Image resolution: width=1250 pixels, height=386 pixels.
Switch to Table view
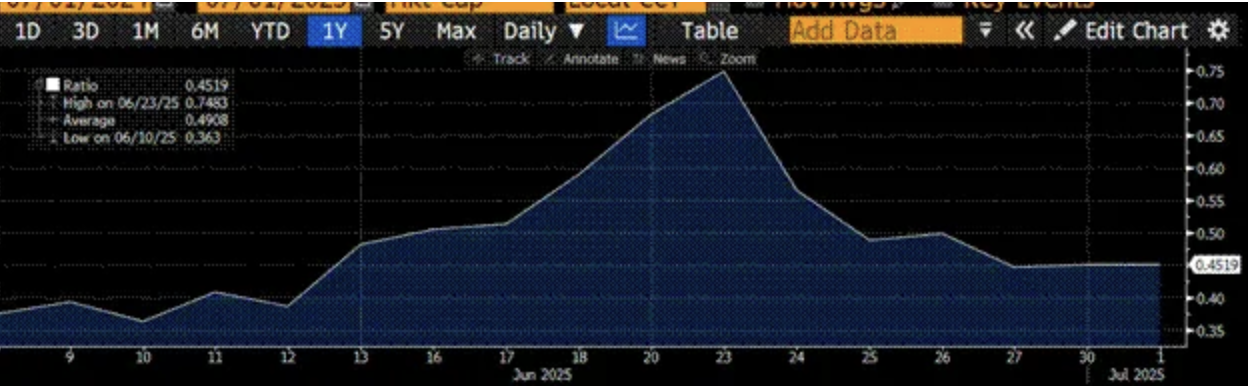click(x=709, y=31)
